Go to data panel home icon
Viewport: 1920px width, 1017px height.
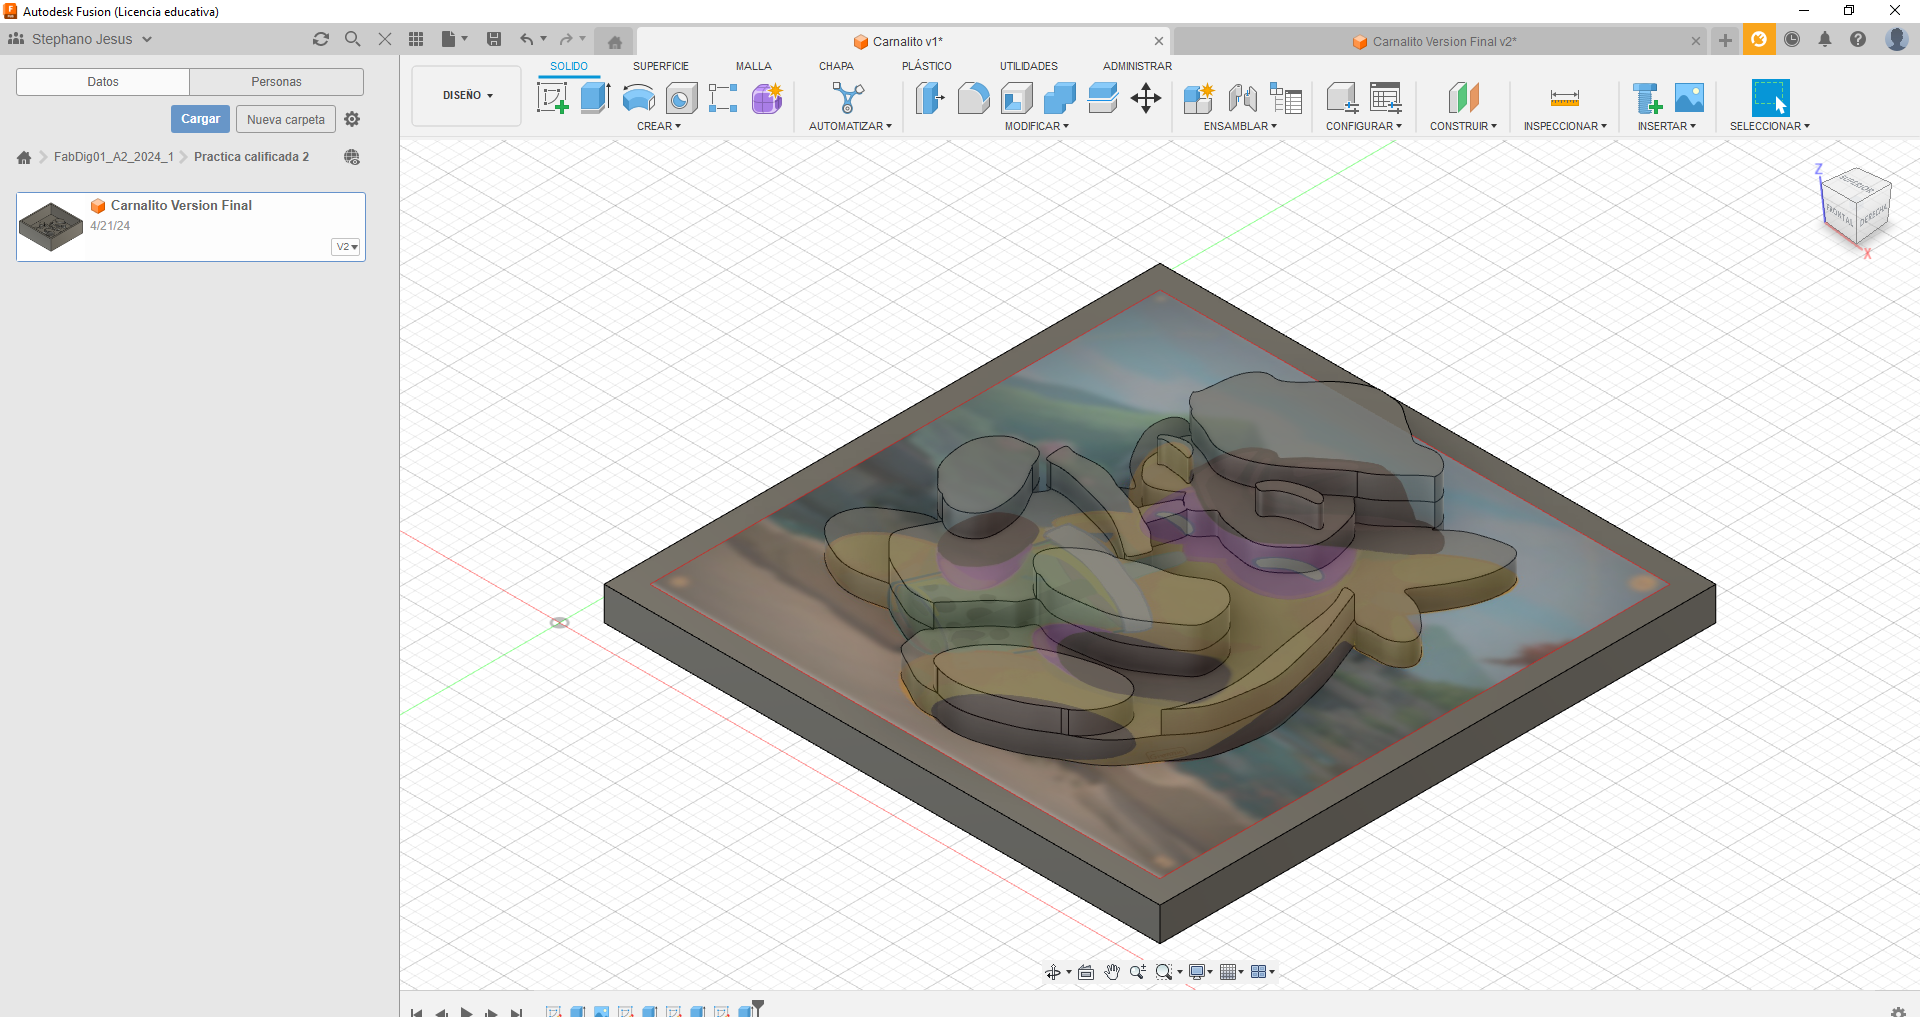24,157
